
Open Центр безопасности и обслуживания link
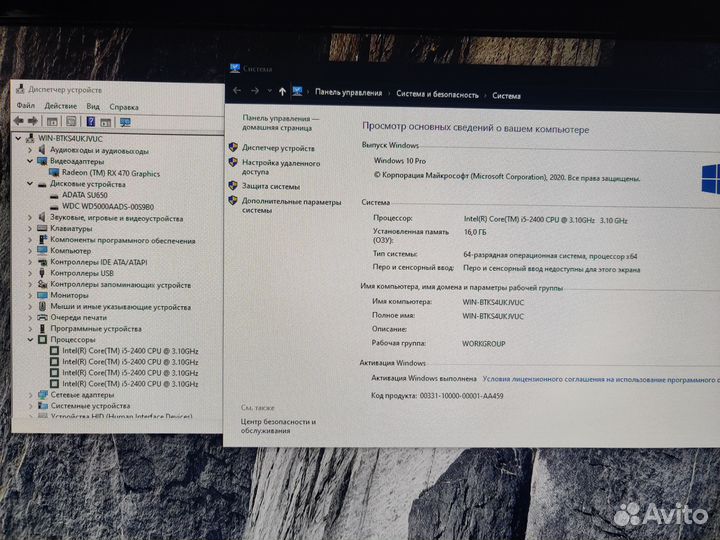[278, 426]
